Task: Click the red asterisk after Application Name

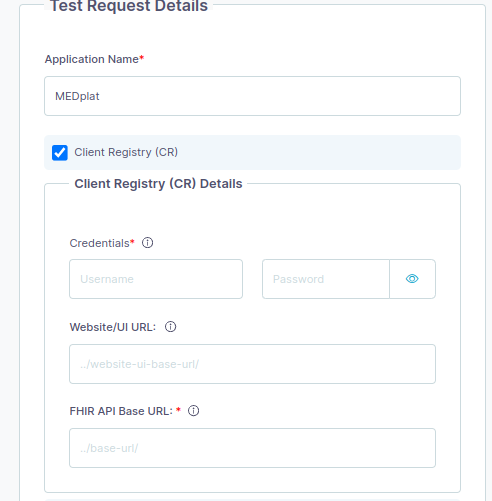Action: point(142,58)
